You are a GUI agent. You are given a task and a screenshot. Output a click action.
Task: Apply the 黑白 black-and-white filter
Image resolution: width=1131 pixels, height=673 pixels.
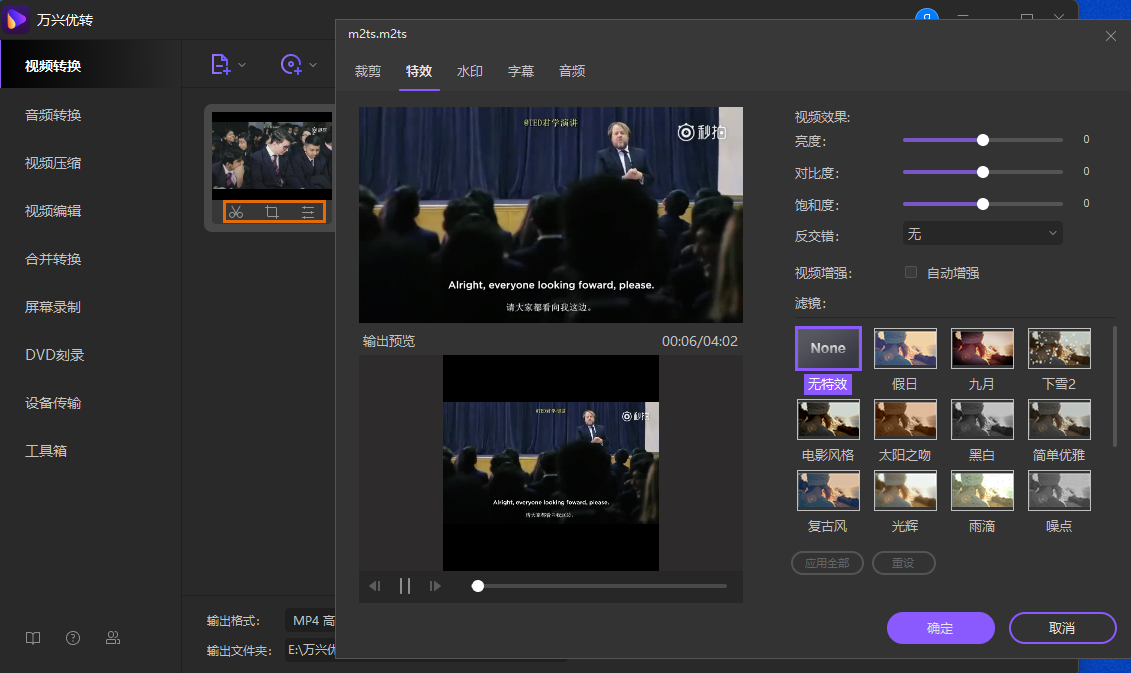pyautogui.click(x=982, y=419)
